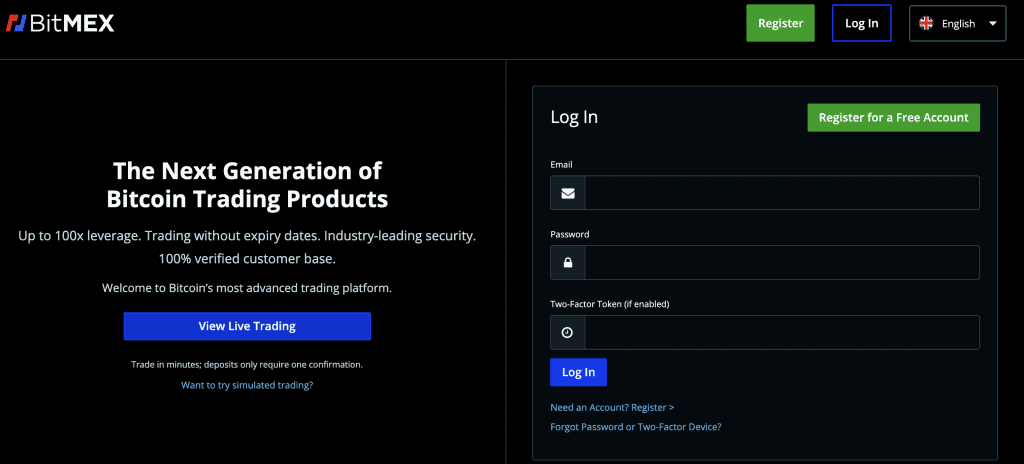1024x464 pixels.
Task: Open the View Live Trading button
Action: click(x=247, y=326)
